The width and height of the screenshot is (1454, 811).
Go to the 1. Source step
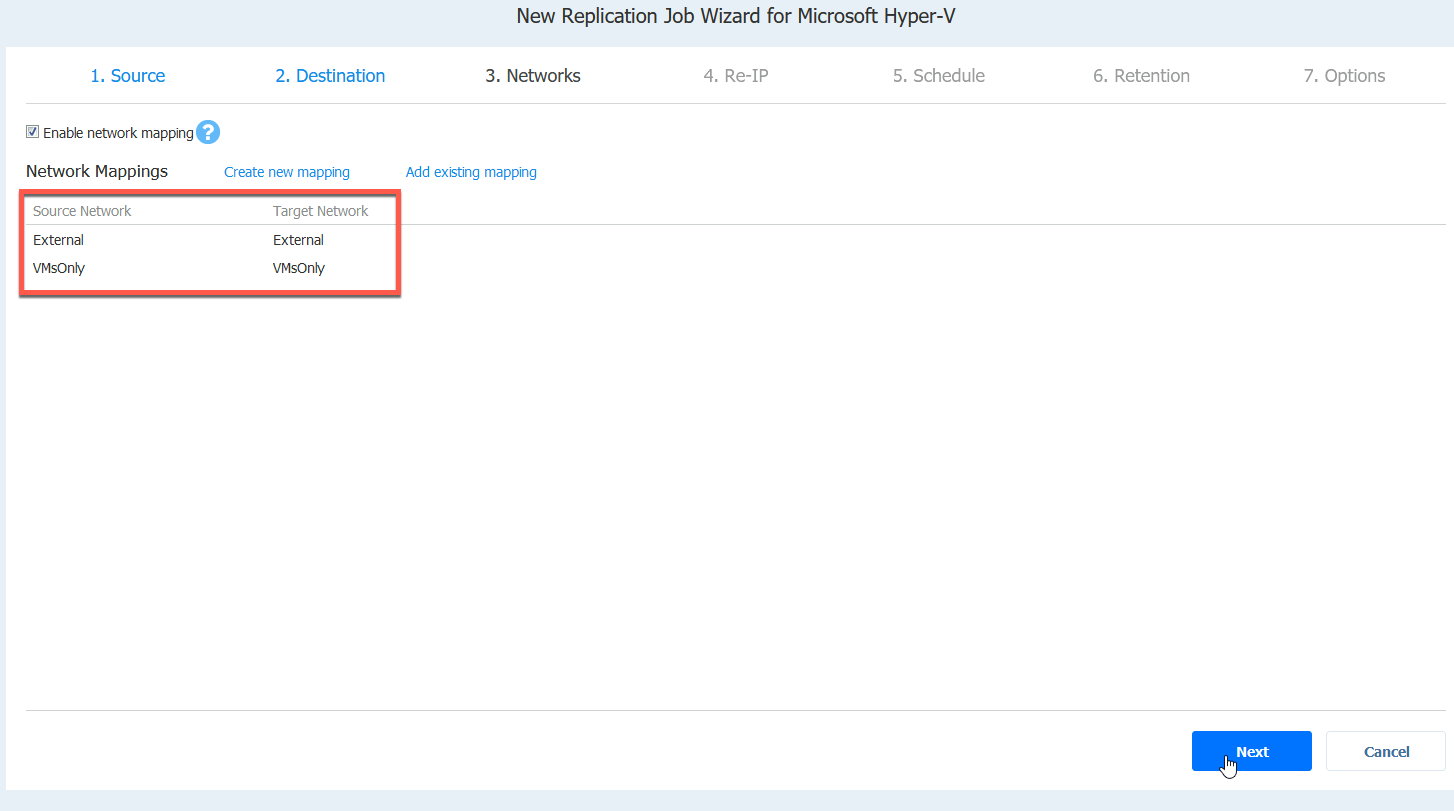coord(128,76)
